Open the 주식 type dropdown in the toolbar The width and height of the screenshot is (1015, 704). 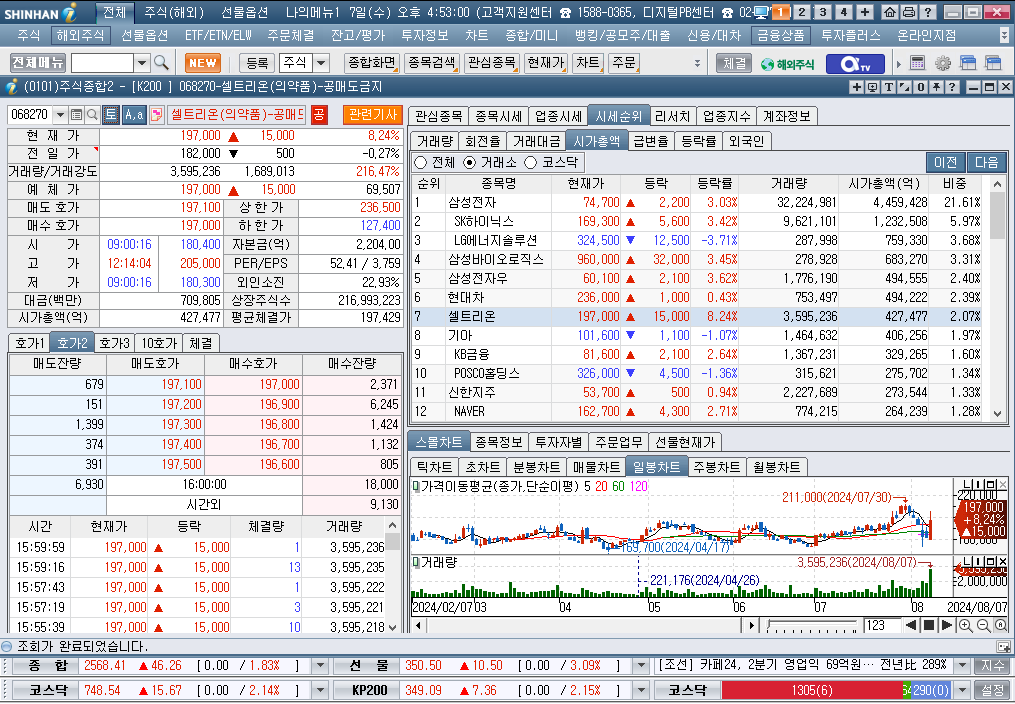(321, 63)
